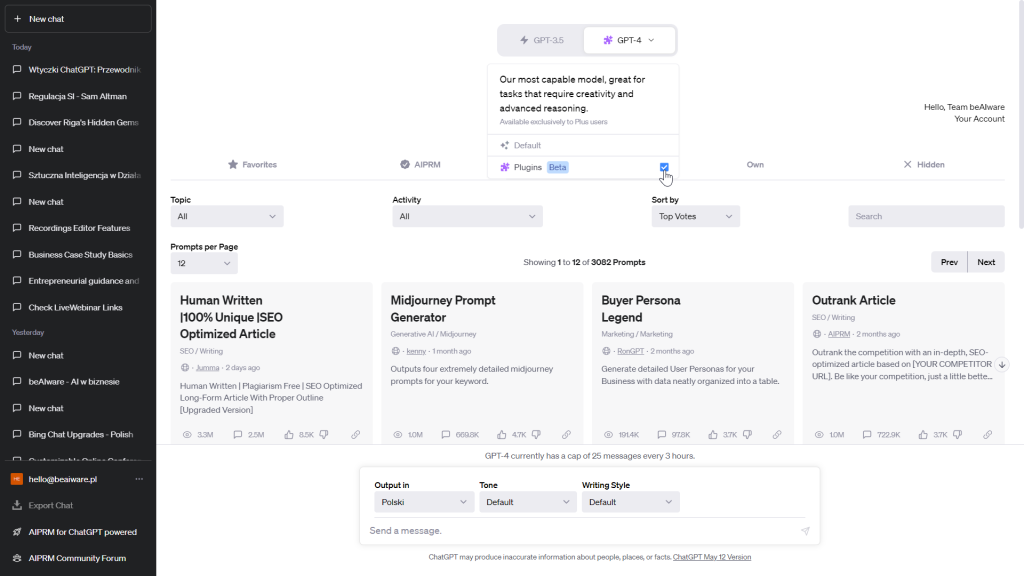Open the ChatGPT May 12 Version link

click(x=712, y=557)
